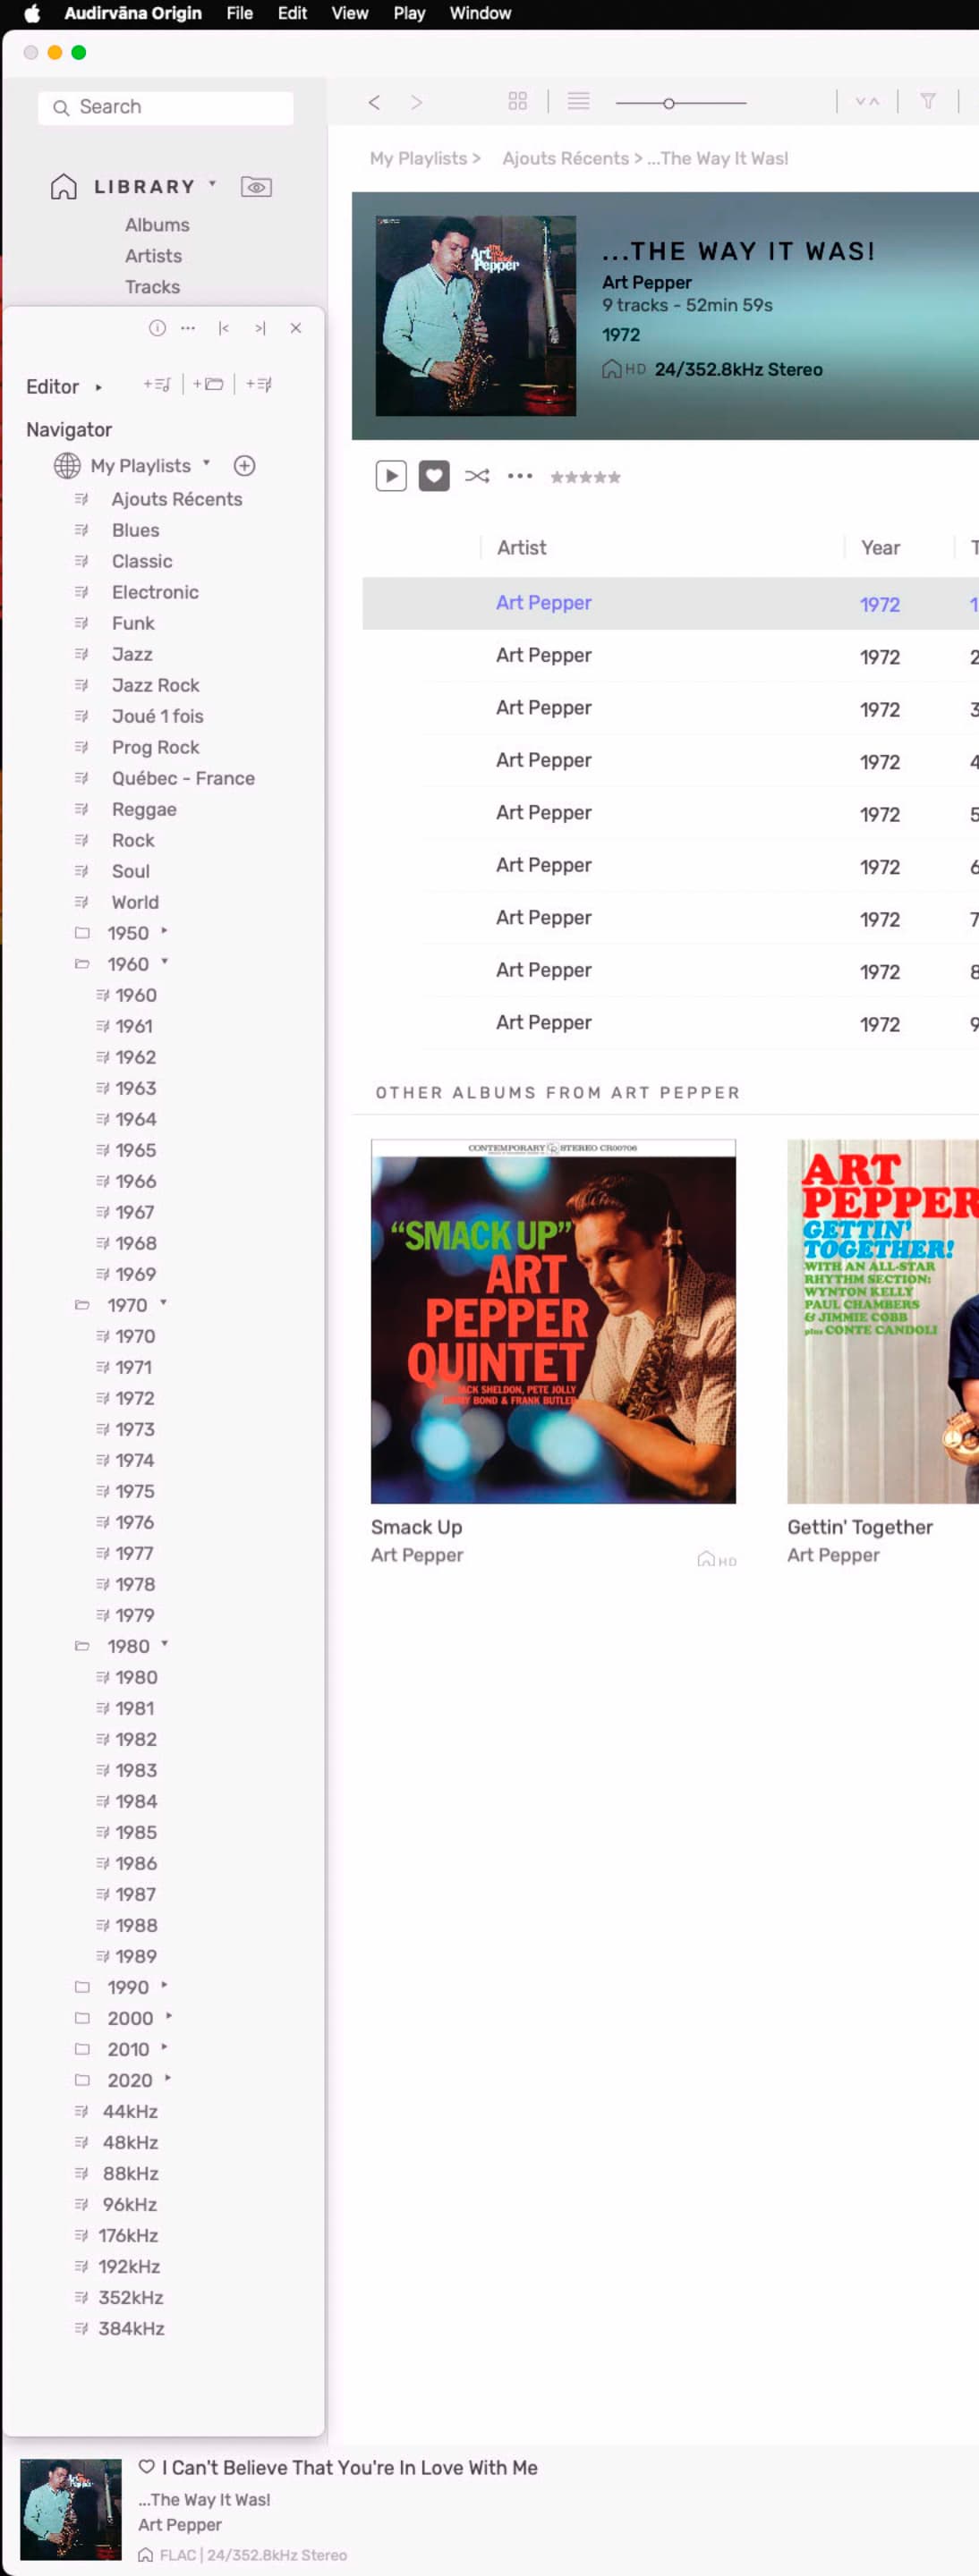Viewport: 979px width, 2576px height.
Task: Select the Jazz Rock playlist
Action: (x=155, y=685)
